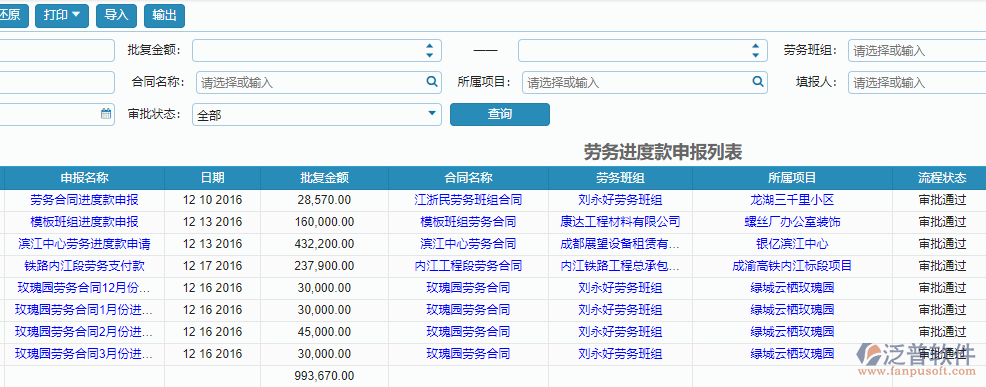Open 康达工程材料有限公司 link

620,222
